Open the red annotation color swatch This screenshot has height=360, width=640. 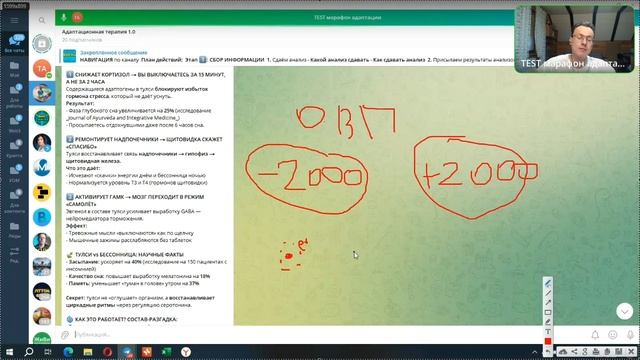click(x=548, y=341)
